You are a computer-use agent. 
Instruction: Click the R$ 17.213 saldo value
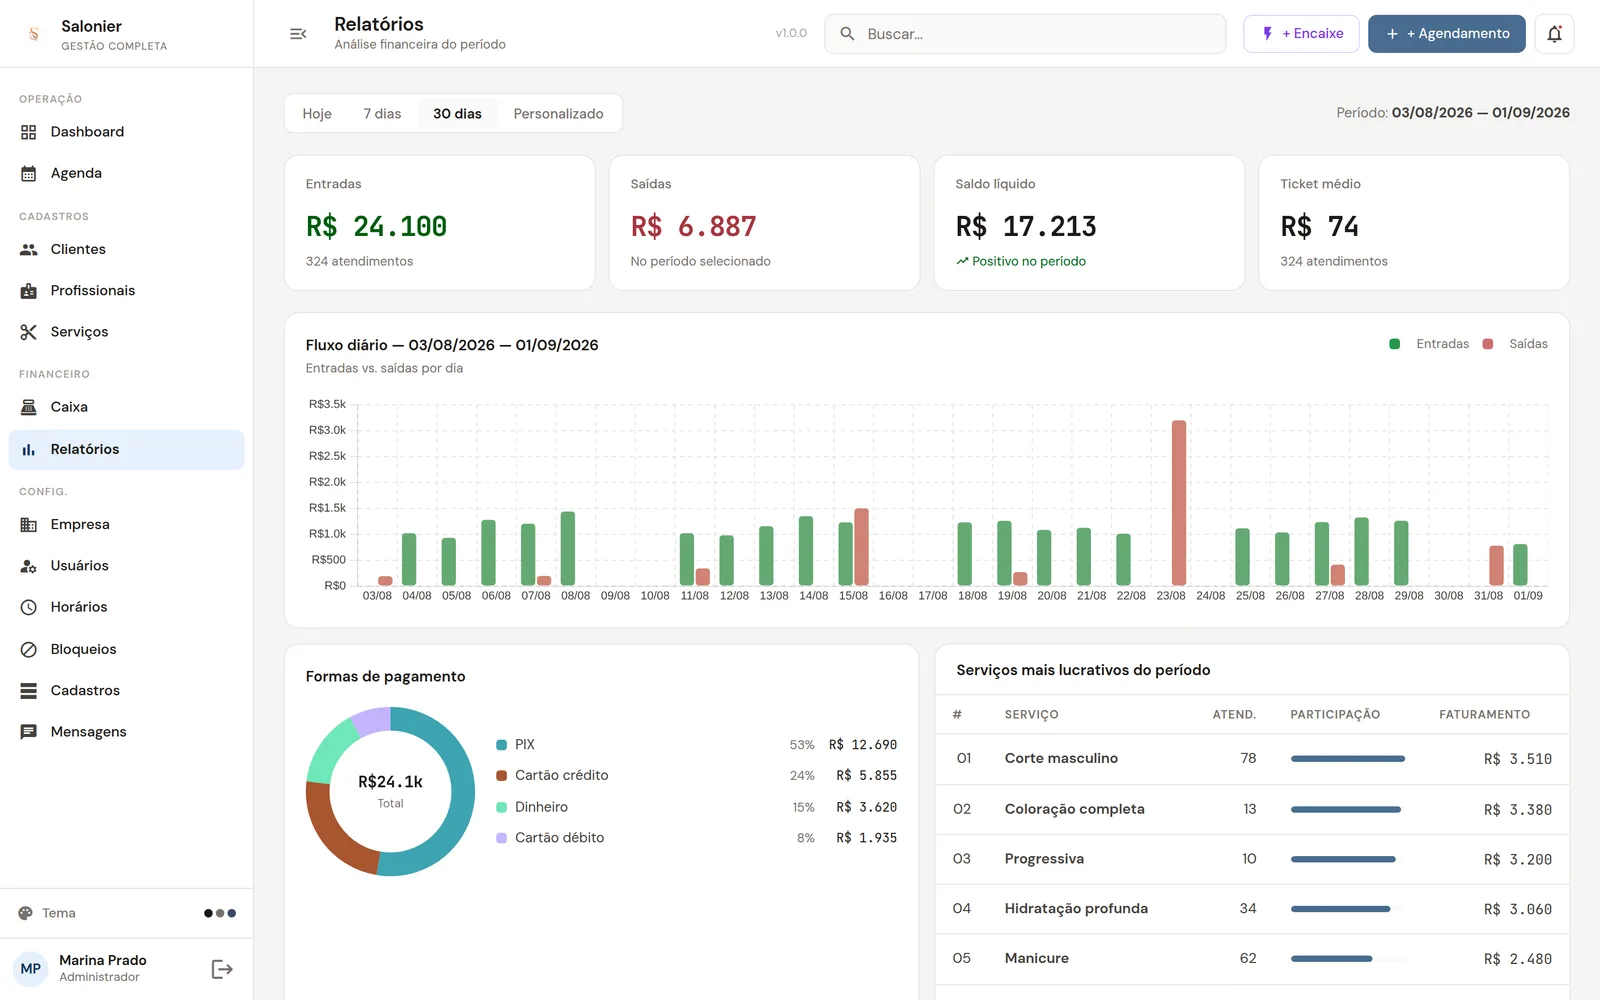click(1026, 227)
